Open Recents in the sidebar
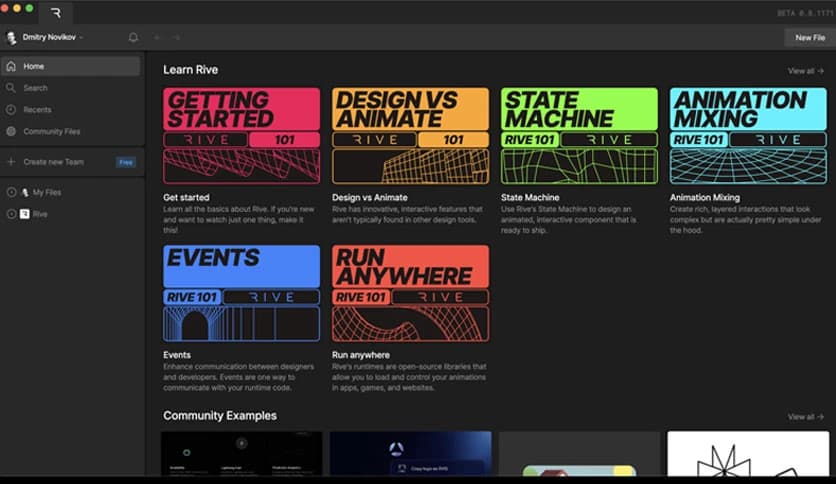The image size is (836, 484). pos(70,110)
